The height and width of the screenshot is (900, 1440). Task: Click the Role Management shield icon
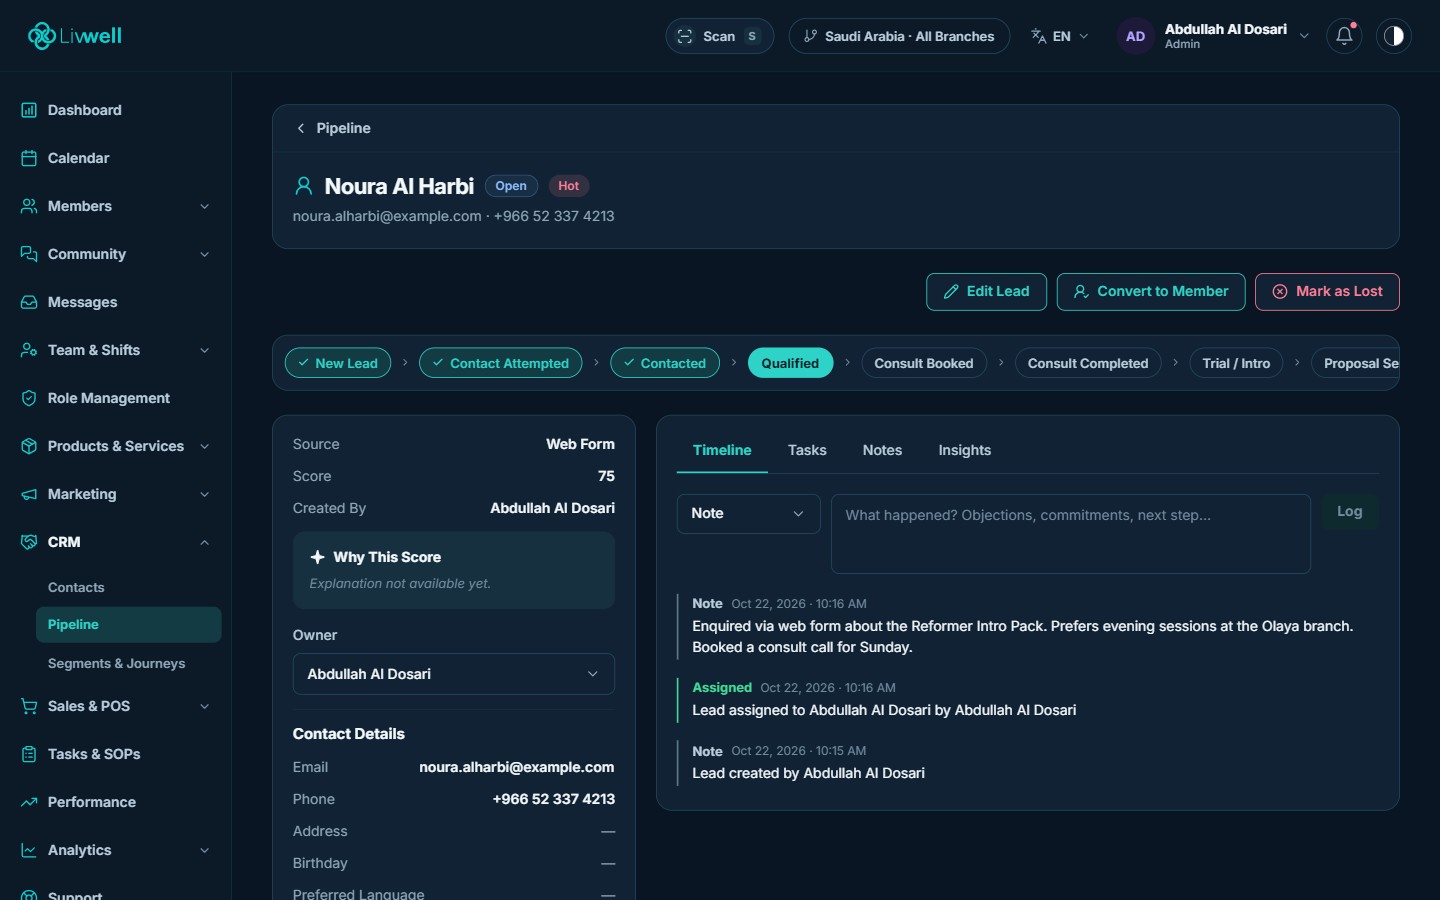[29, 398]
